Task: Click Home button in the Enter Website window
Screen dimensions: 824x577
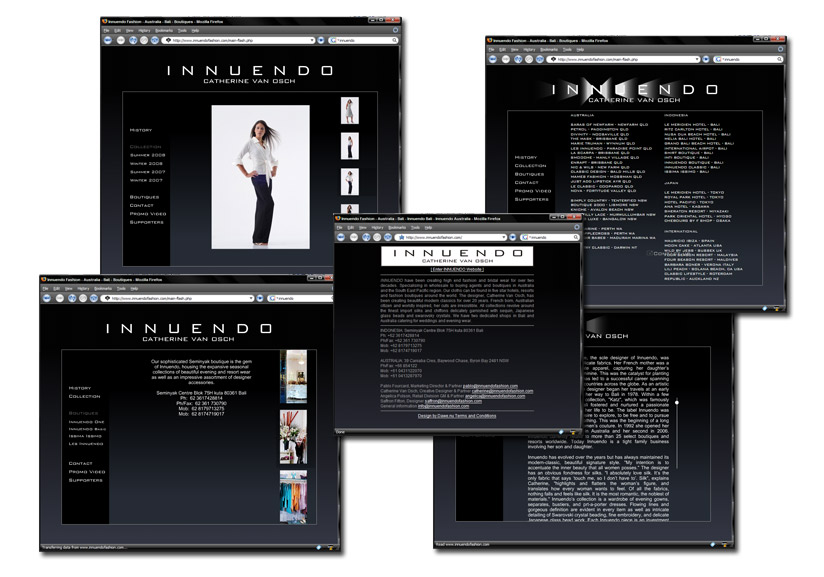Action: 387,238
